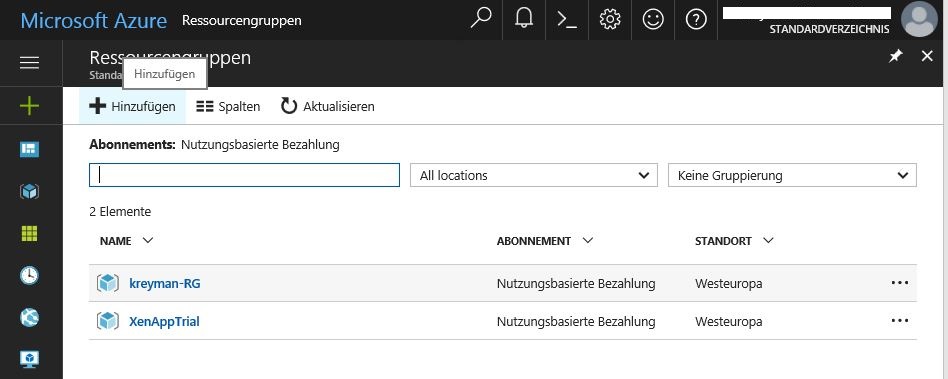Viewport: 948px width, 379px height.
Task: Click Aktualisieren to refresh the list
Action: click(328, 106)
